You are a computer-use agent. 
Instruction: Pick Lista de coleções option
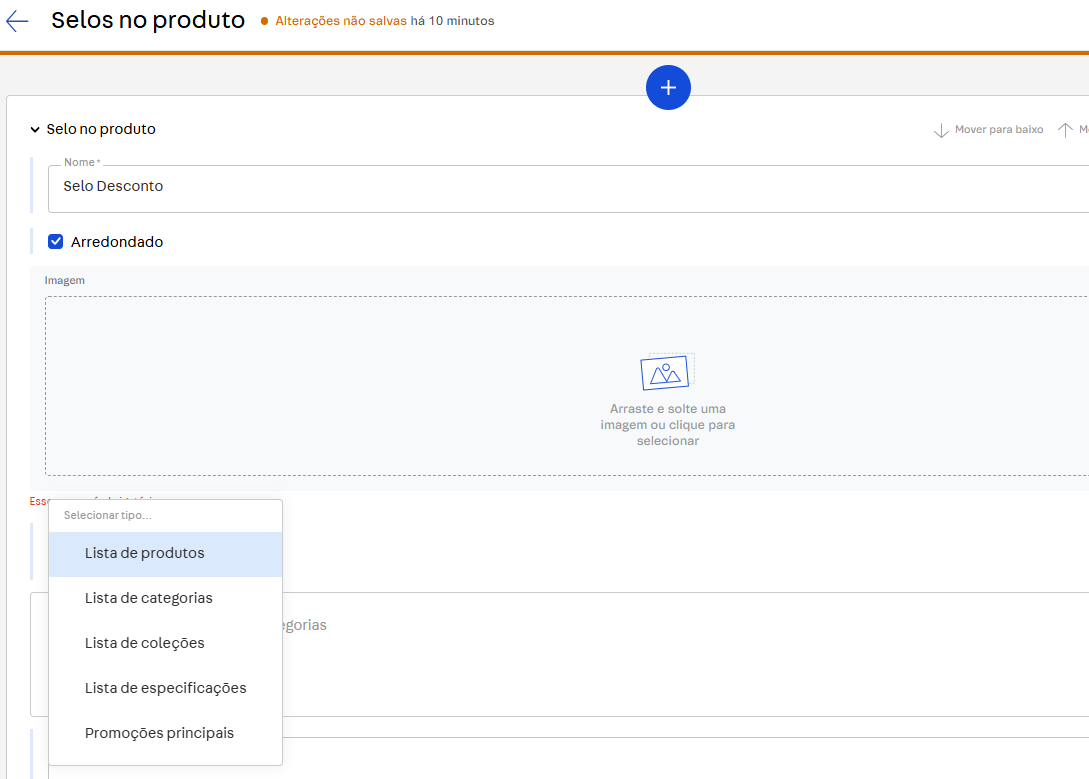(x=145, y=643)
